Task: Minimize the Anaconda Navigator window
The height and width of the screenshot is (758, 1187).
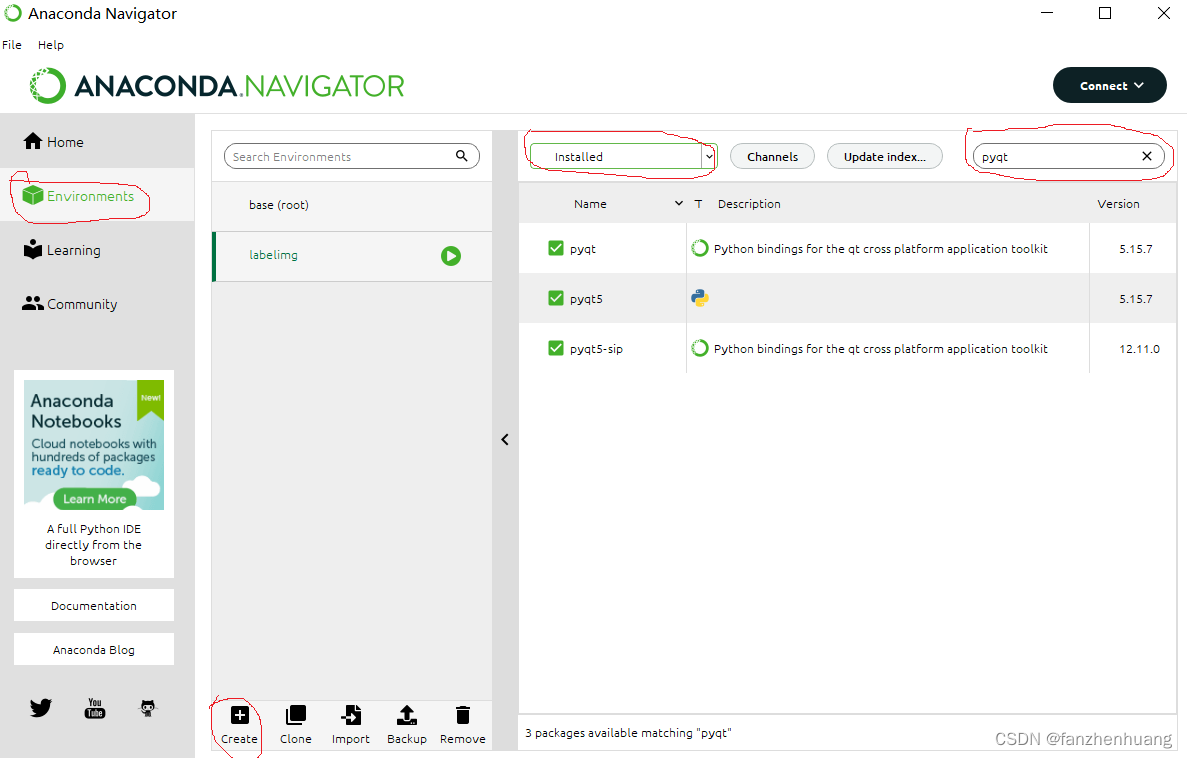Action: (1047, 13)
